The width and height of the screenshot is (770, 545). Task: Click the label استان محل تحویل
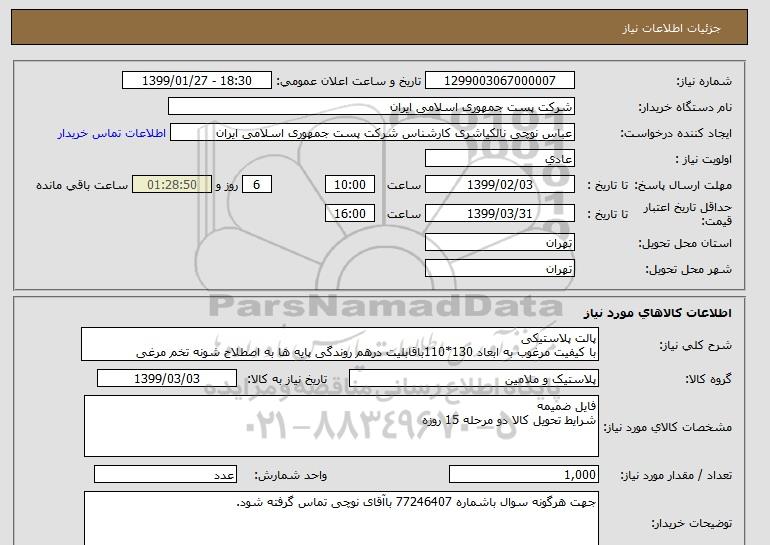(685, 243)
